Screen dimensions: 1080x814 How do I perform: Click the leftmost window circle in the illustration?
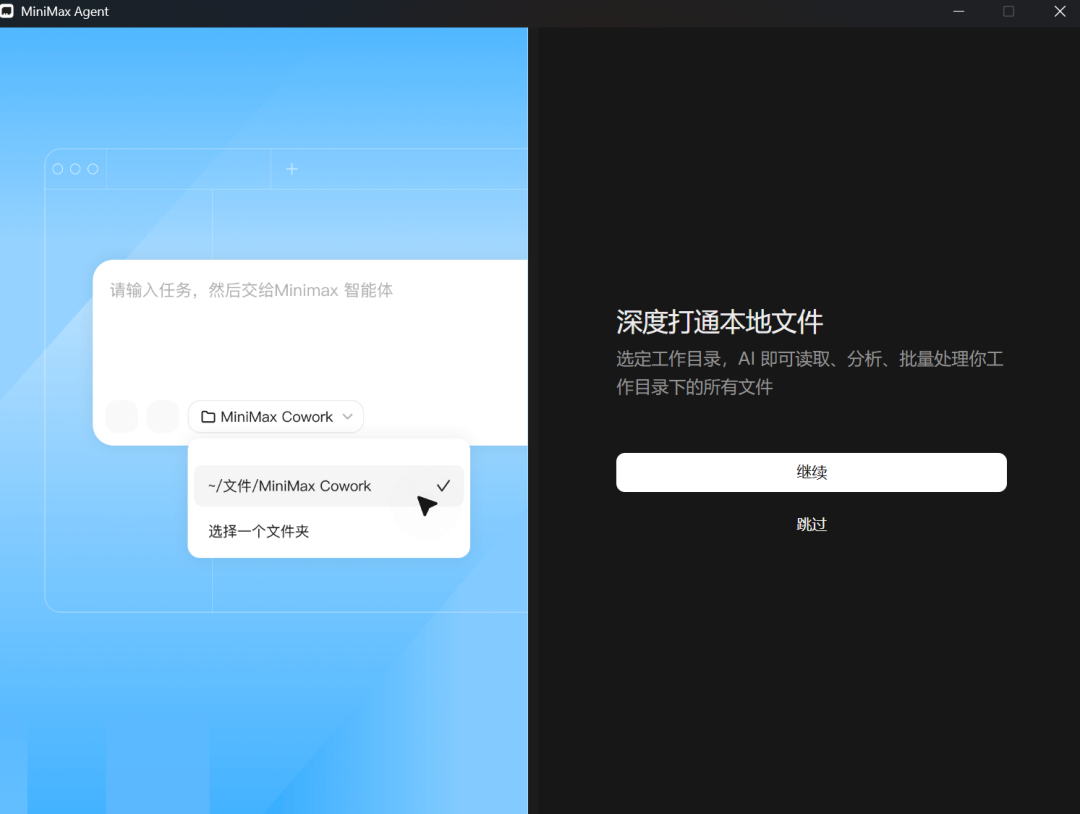tap(58, 168)
